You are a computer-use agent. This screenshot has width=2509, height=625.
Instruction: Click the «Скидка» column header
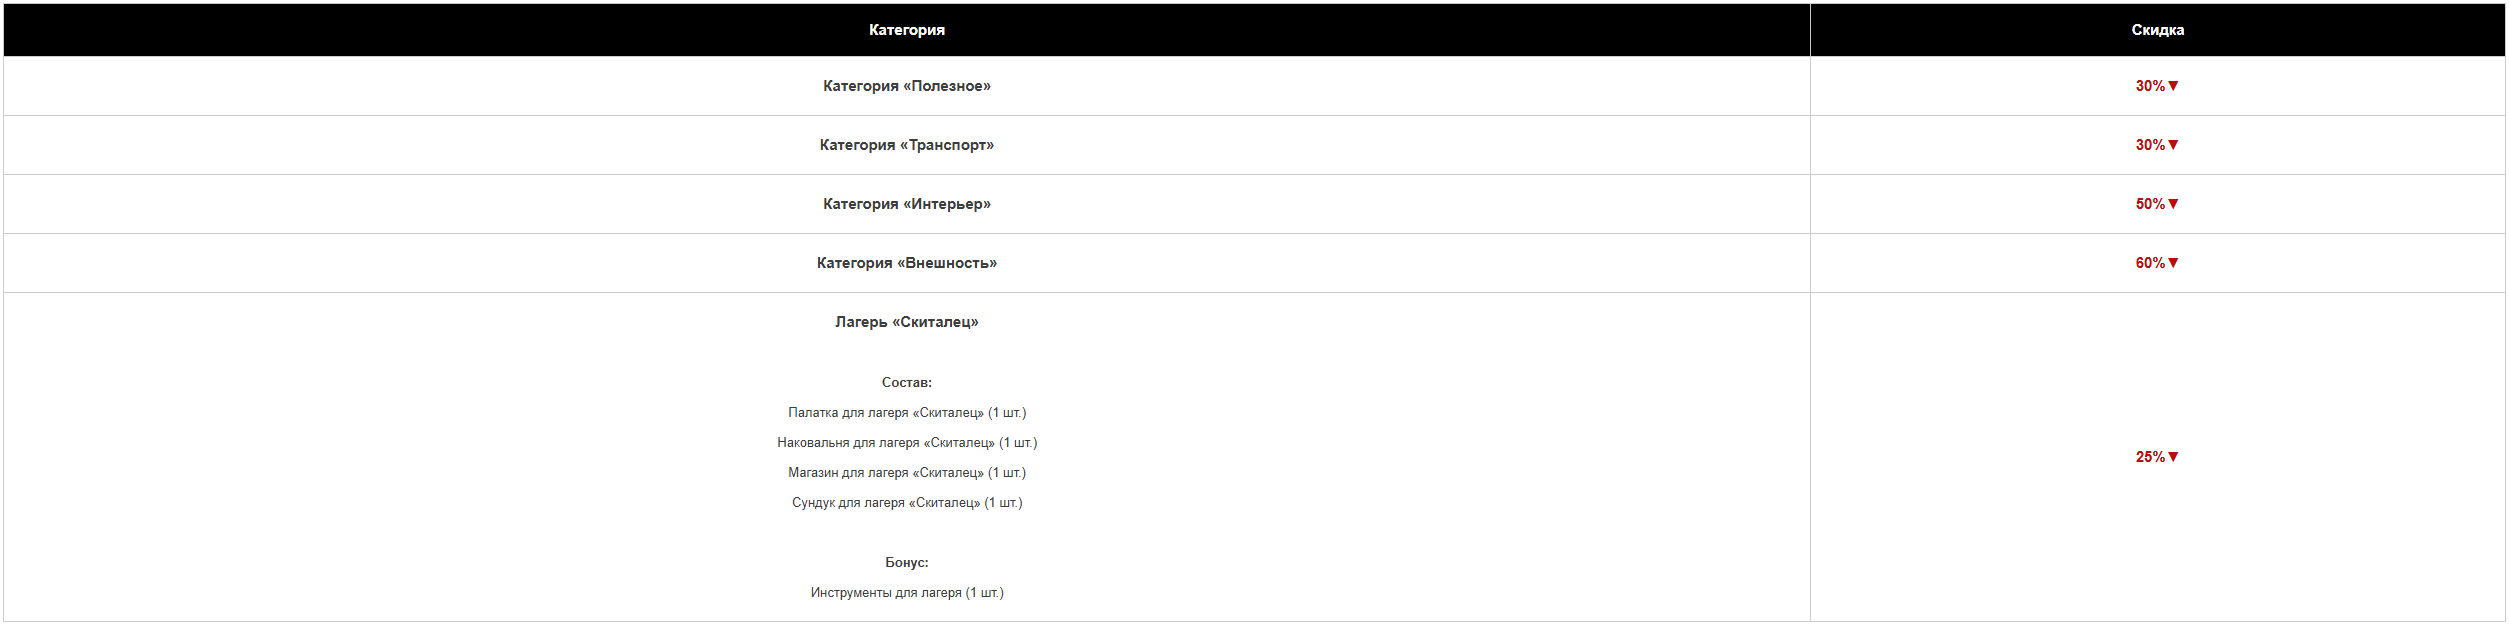2157,30
